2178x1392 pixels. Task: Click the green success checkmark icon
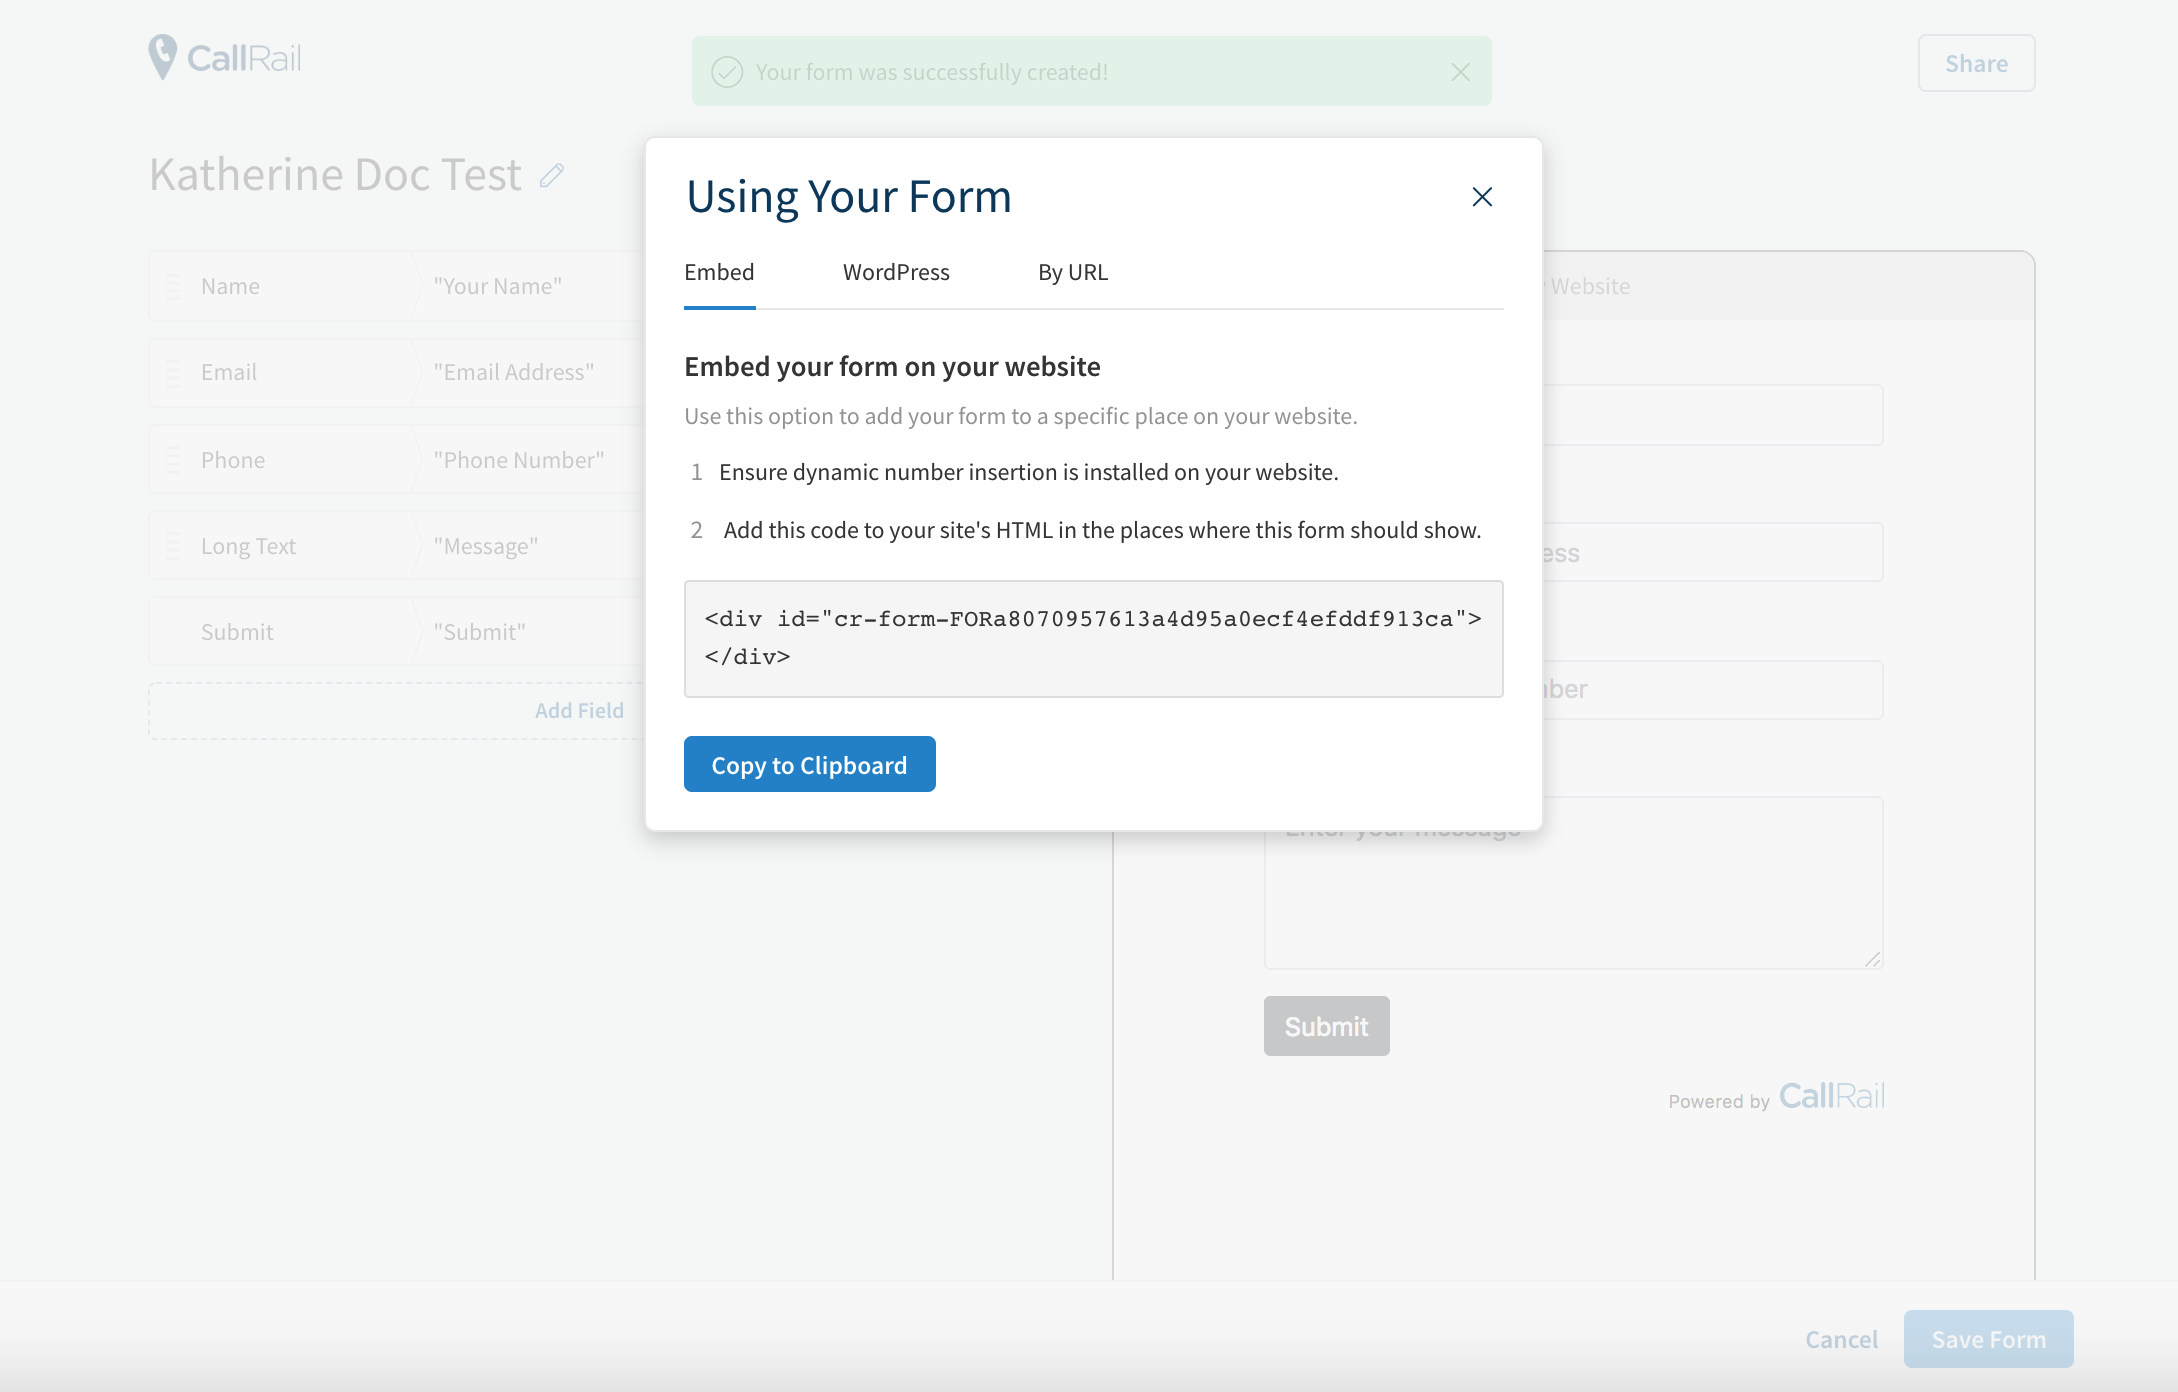(x=727, y=72)
